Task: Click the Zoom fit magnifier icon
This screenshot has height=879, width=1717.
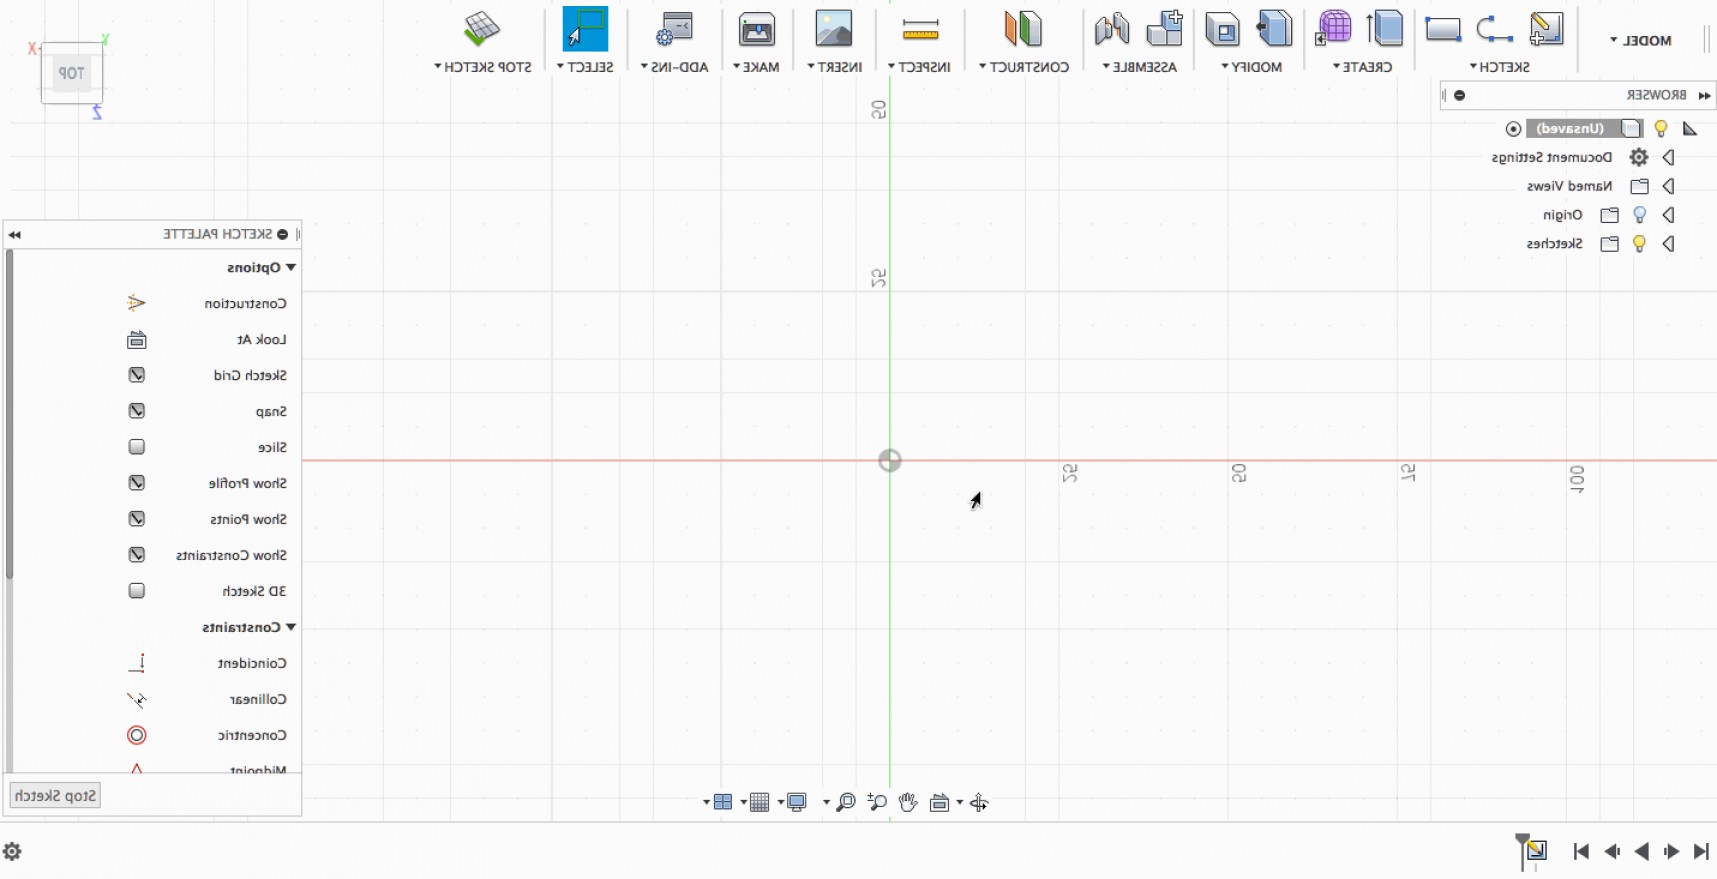Action: 846,802
